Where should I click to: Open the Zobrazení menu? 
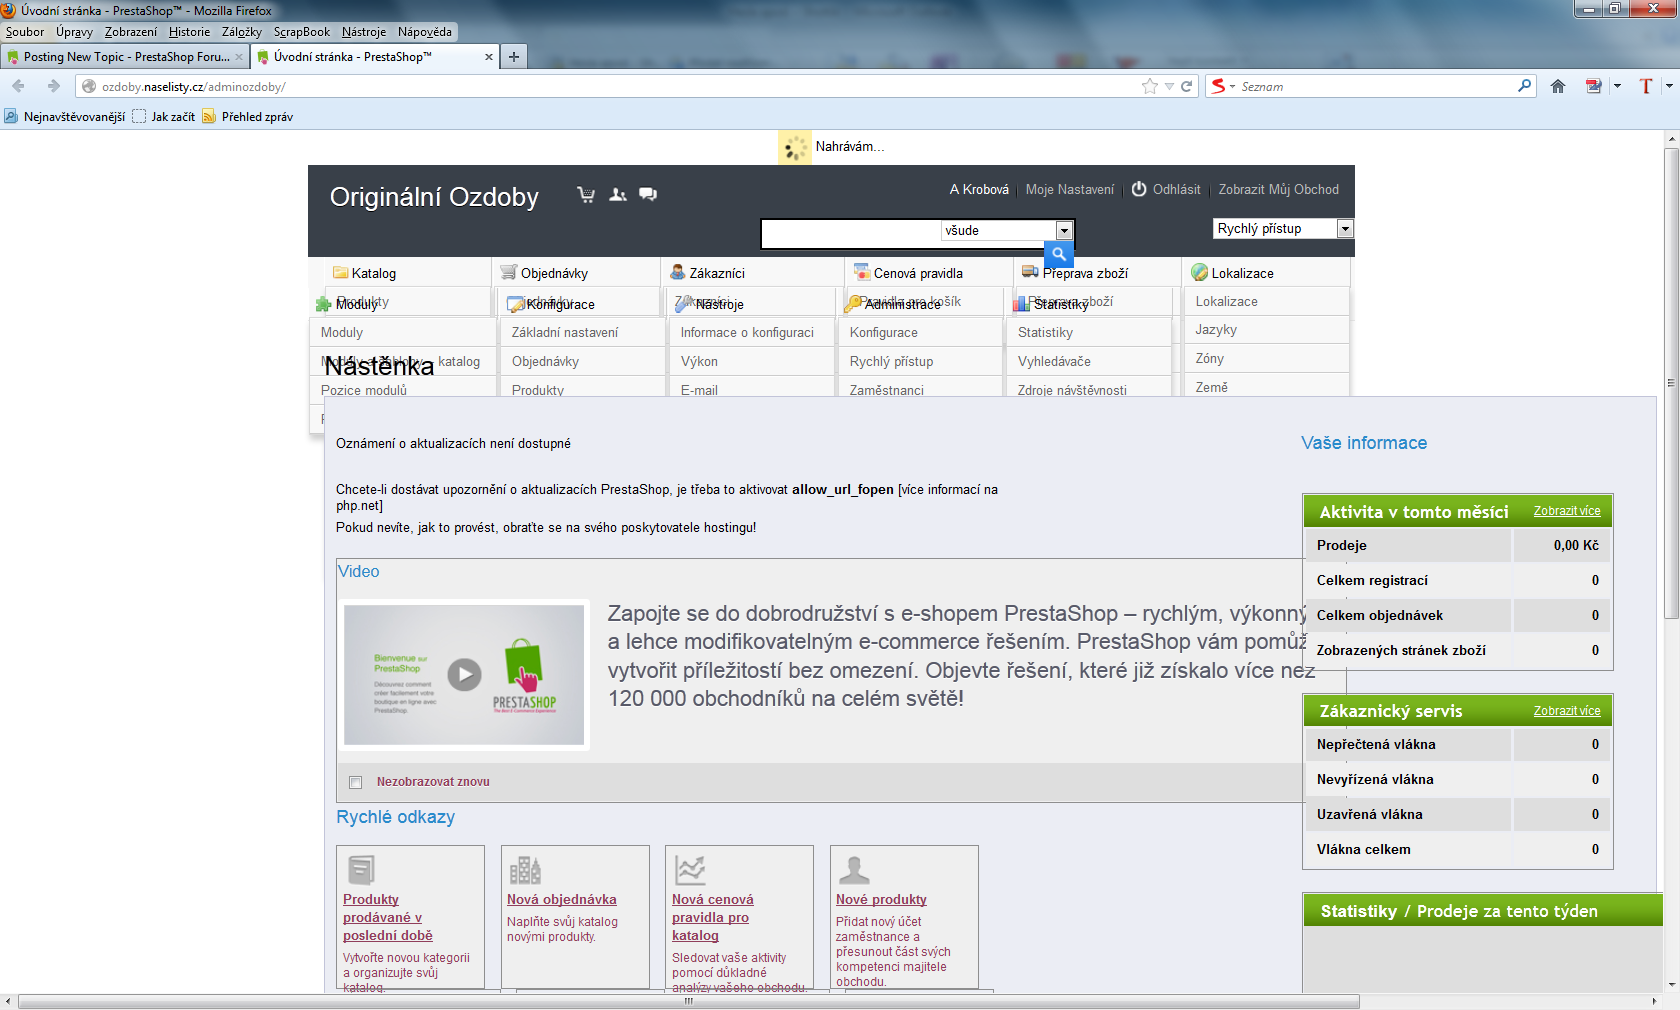[131, 32]
